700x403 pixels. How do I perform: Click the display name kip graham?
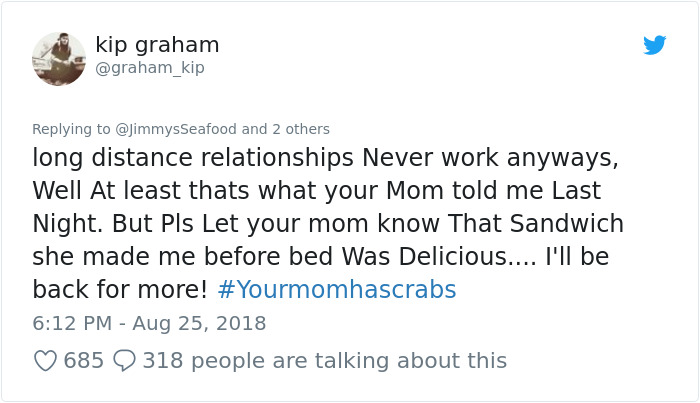pos(157,45)
